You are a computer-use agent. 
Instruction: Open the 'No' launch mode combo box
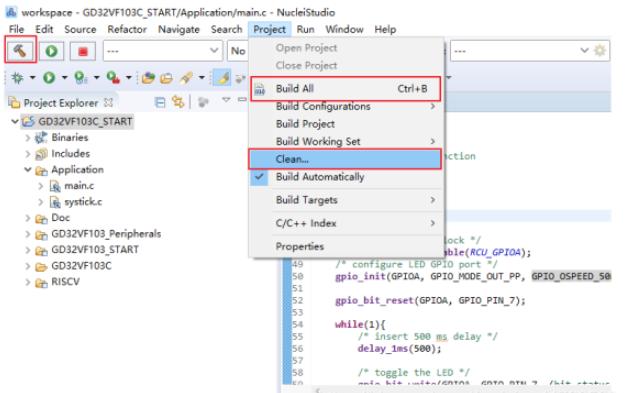tap(238, 51)
